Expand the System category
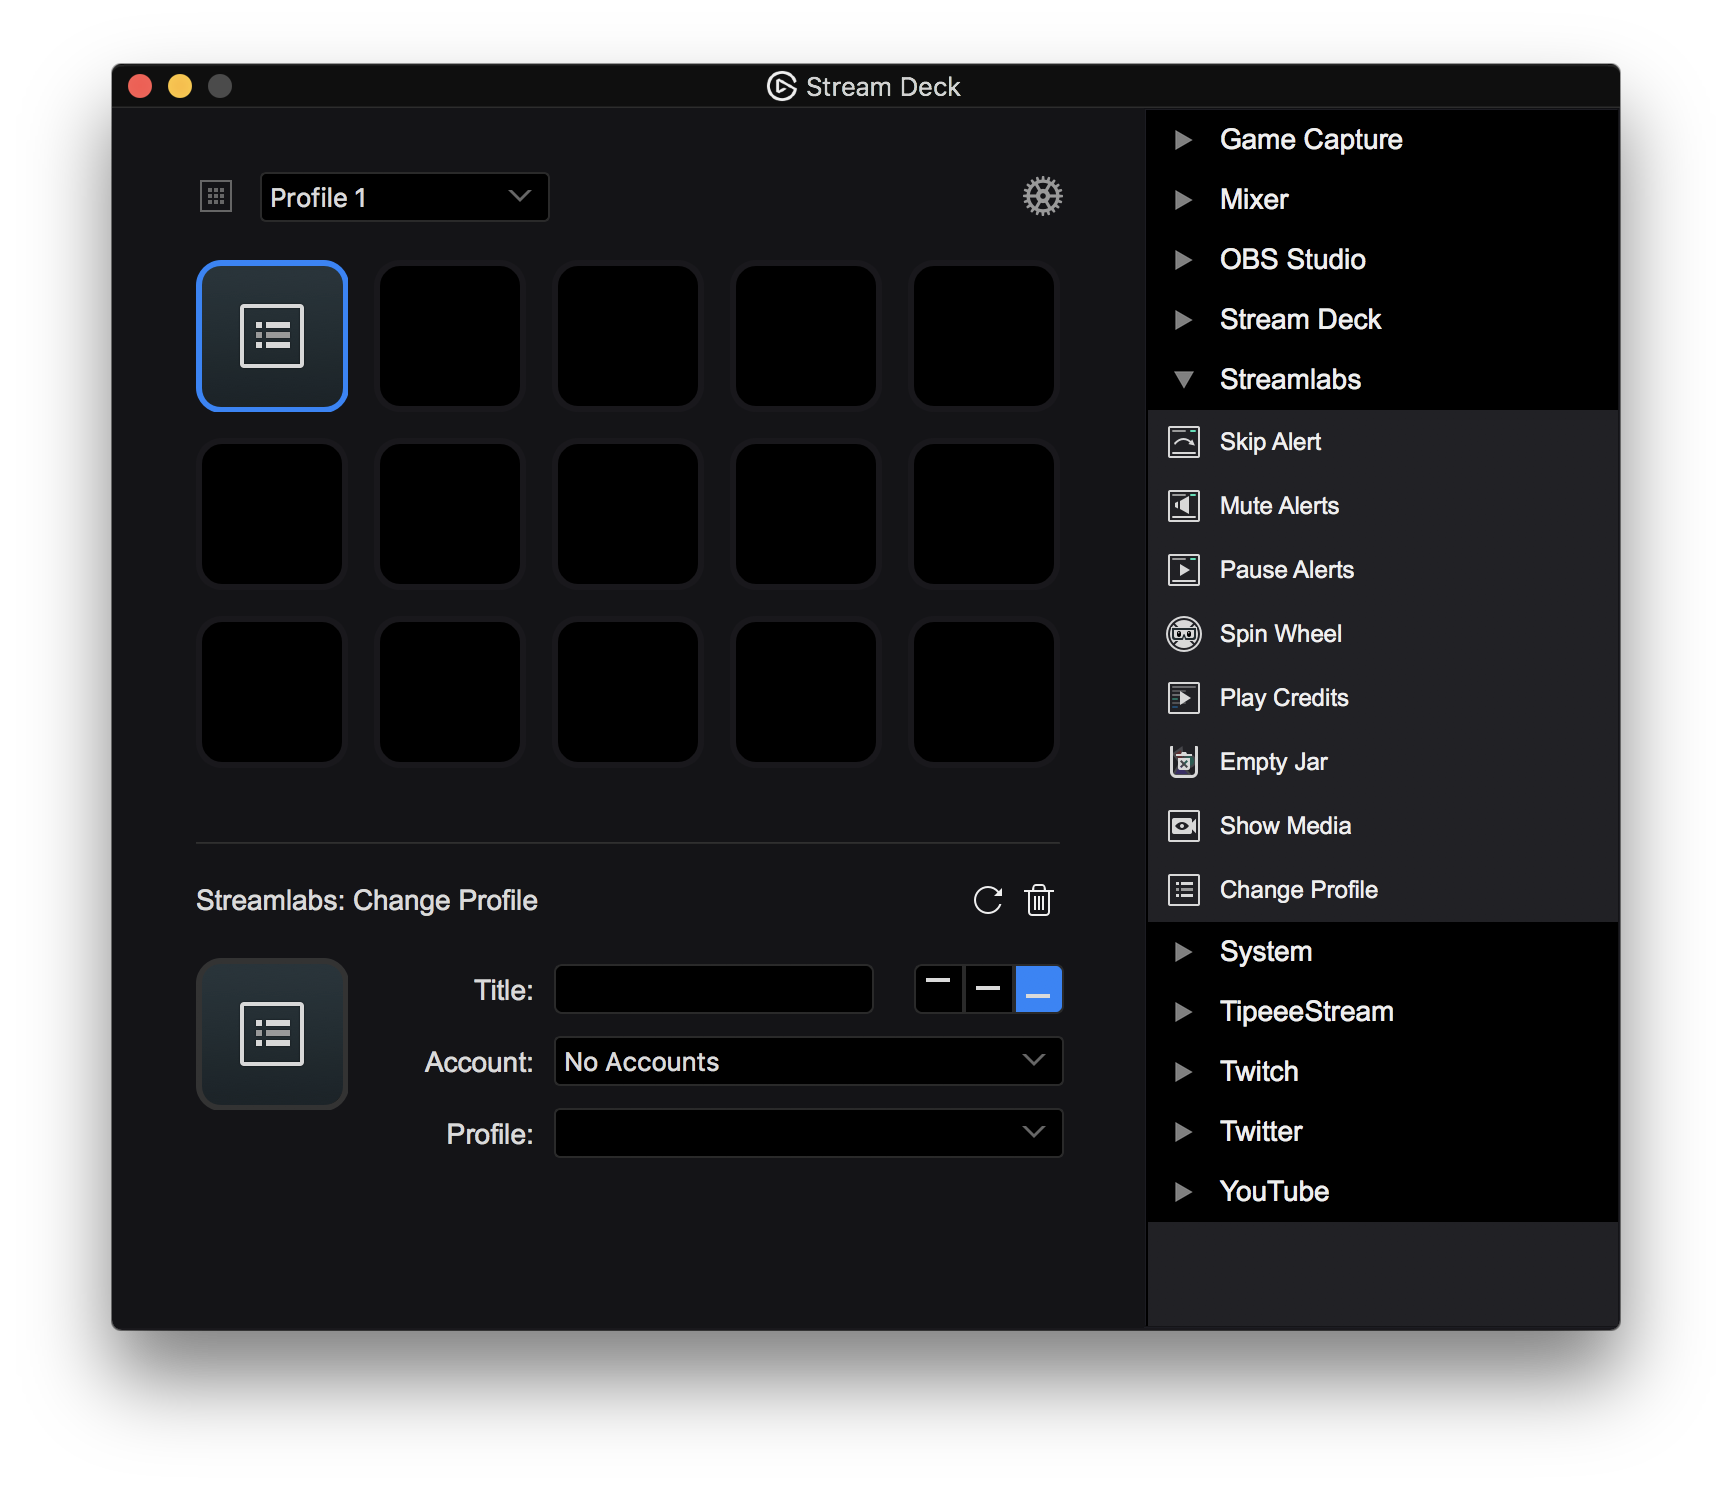Viewport: 1732px width, 1490px height. 1183,951
